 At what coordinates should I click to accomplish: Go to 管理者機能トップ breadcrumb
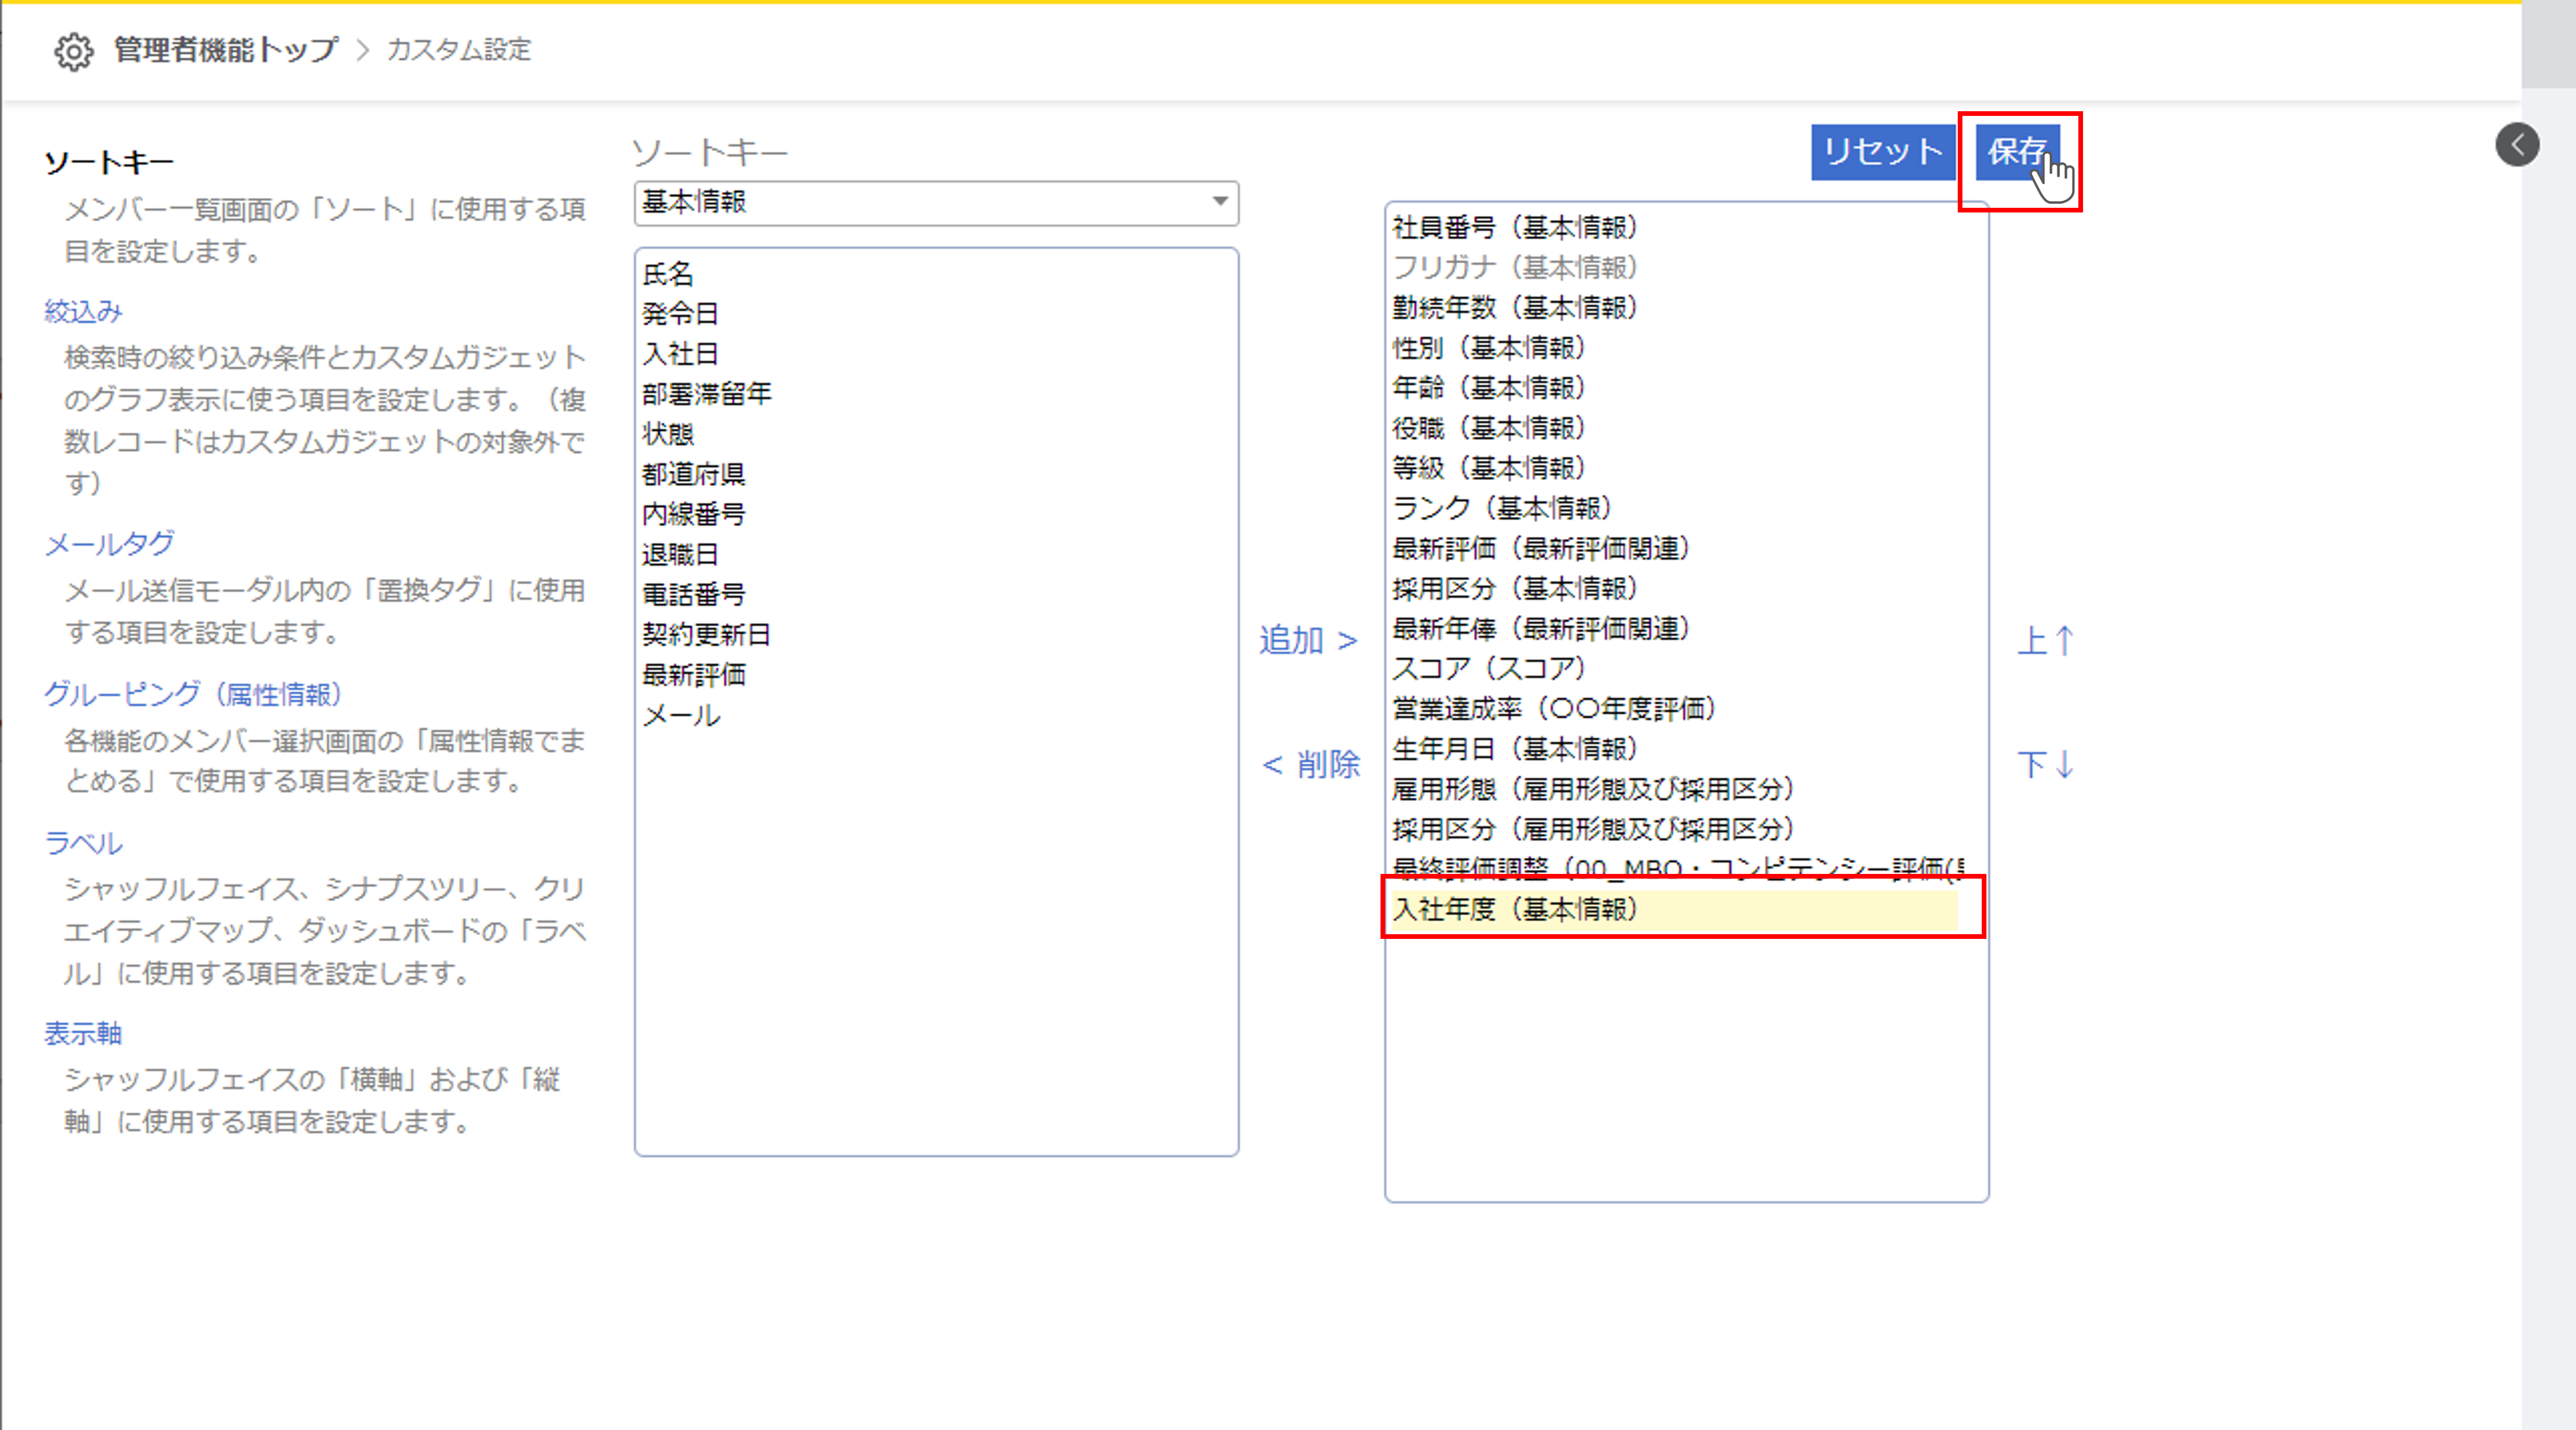pos(226,50)
